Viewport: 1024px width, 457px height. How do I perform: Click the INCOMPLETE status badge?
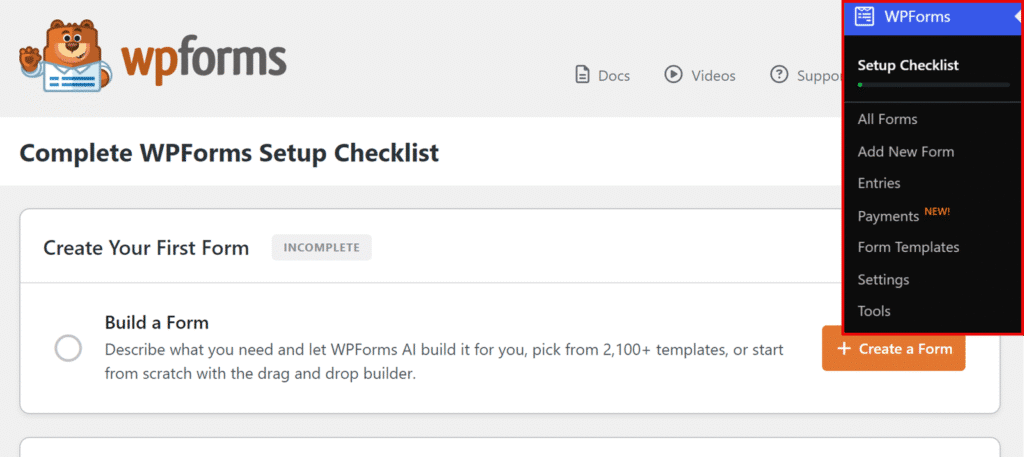(322, 247)
